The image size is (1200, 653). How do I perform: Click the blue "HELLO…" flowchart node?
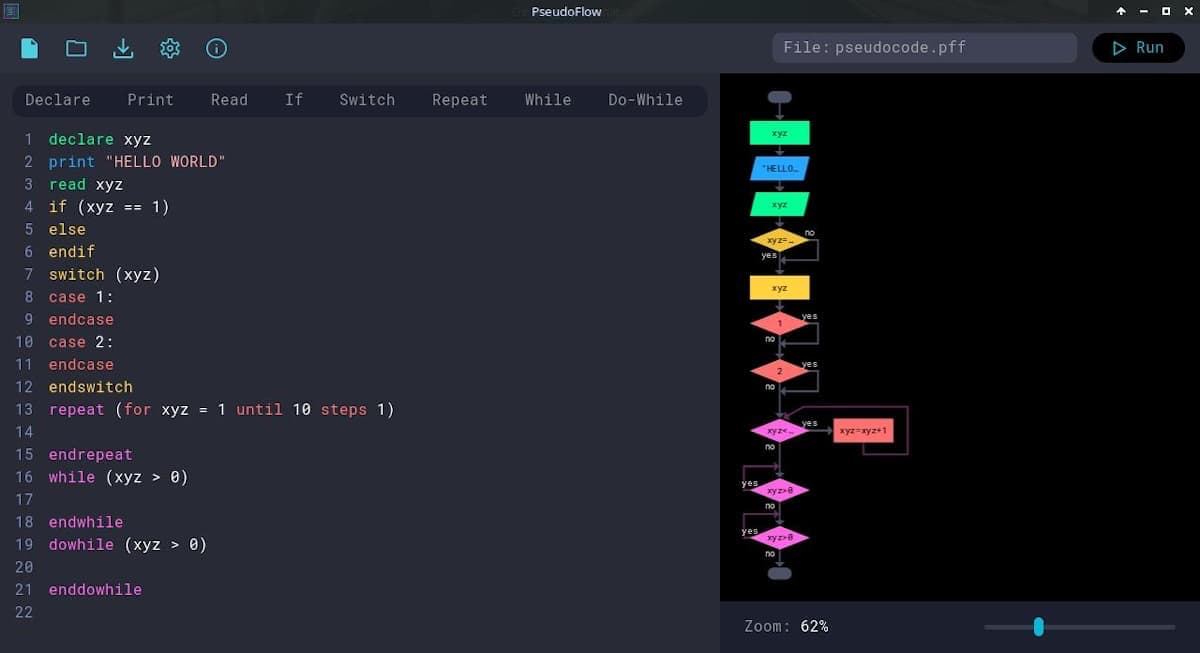pos(780,168)
